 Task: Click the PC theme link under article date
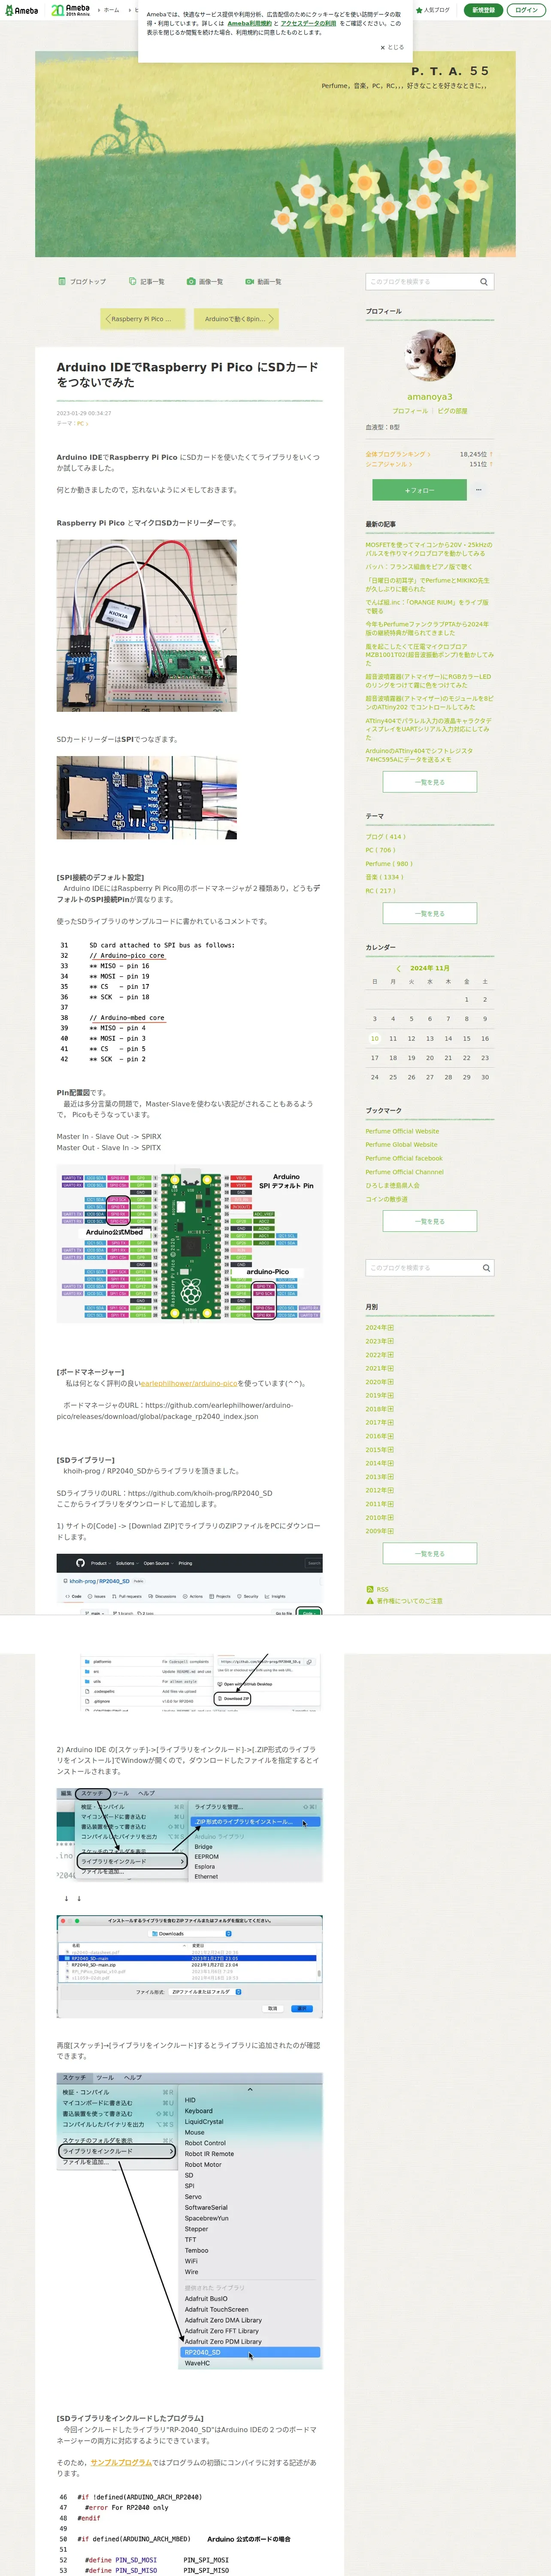click(82, 424)
